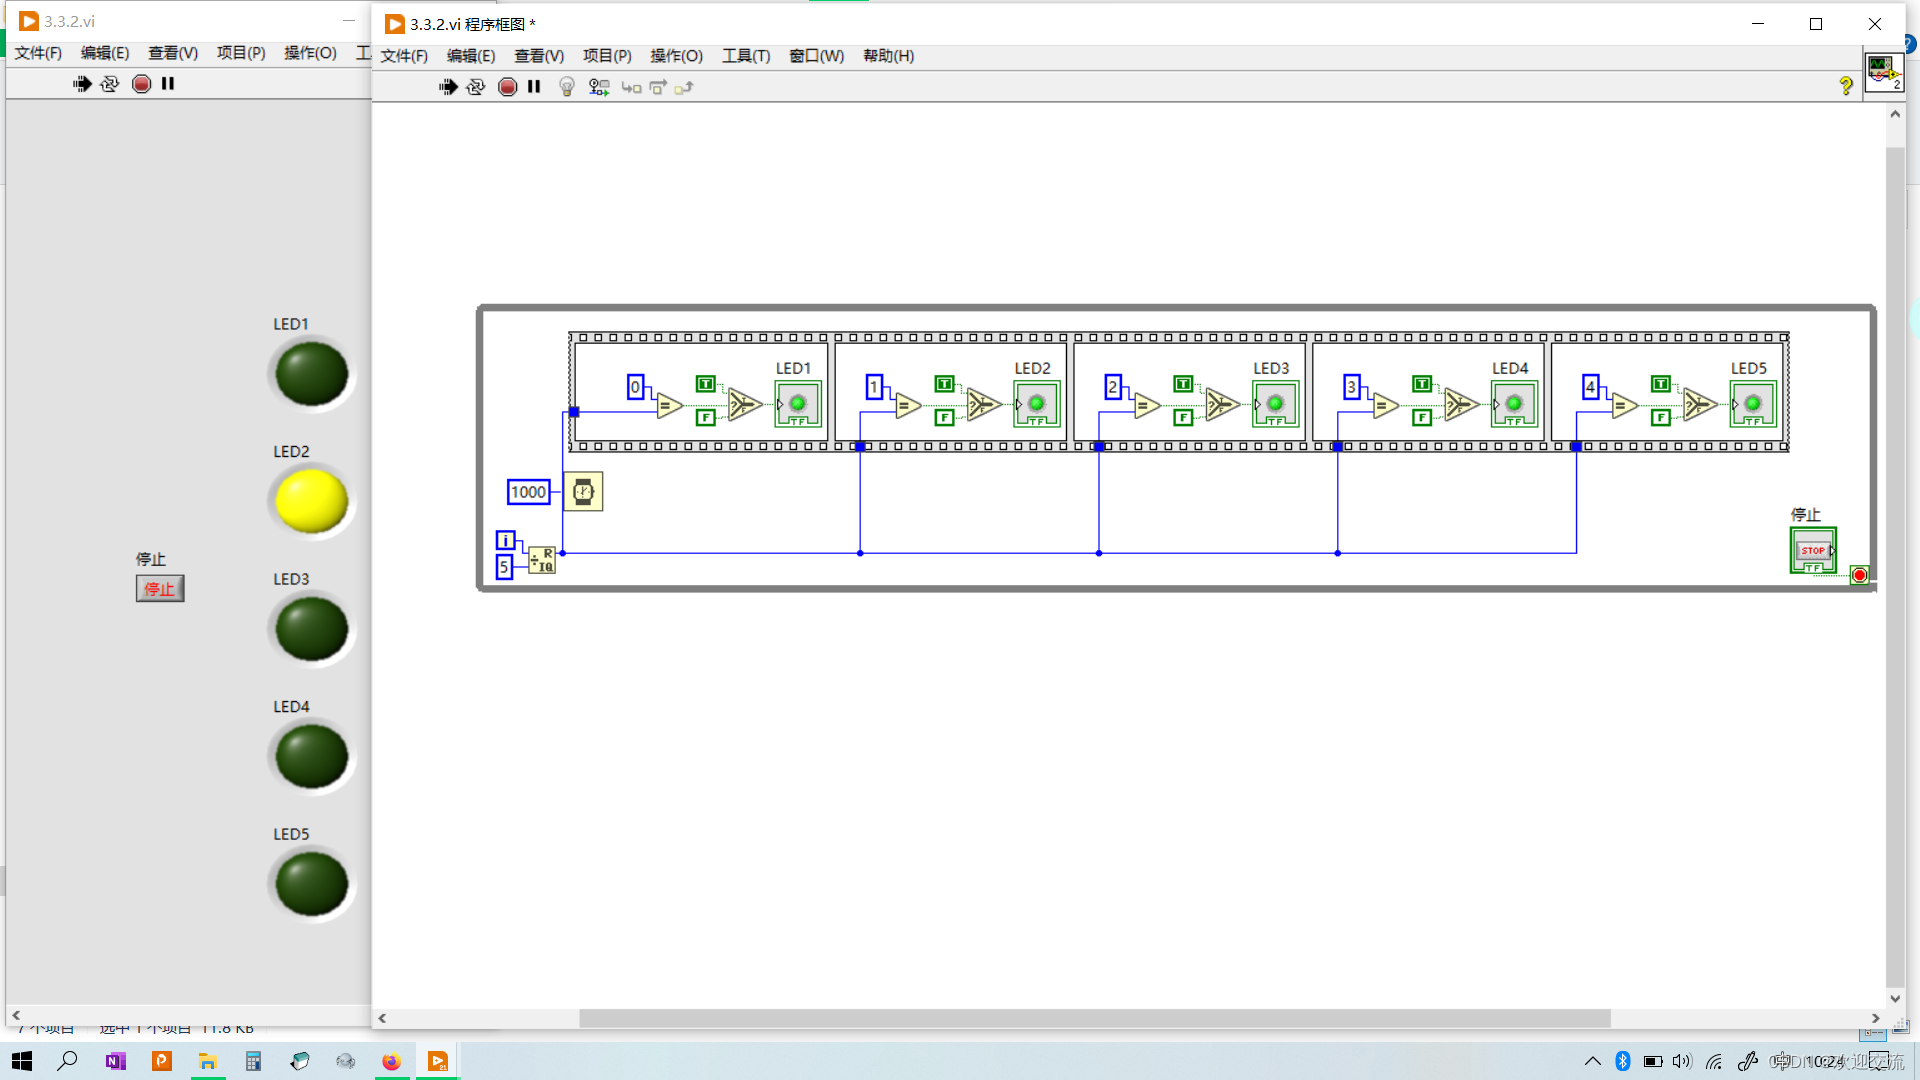Click the Quotient & Remainder function node

pos(542,560)
